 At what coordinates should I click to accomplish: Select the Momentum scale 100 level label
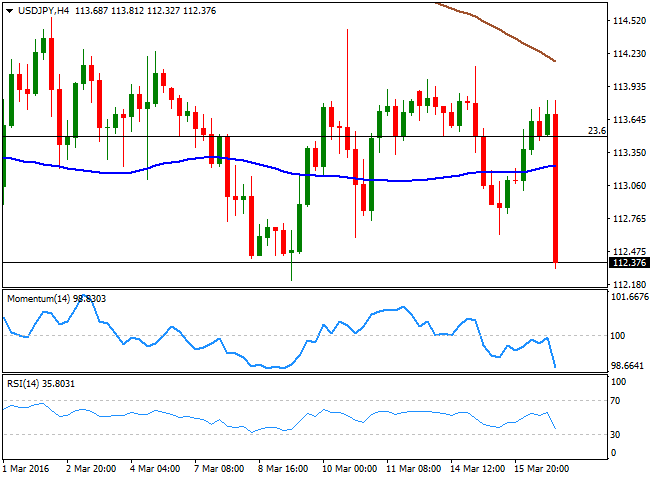pyautogui.click(x=618, y=336)
